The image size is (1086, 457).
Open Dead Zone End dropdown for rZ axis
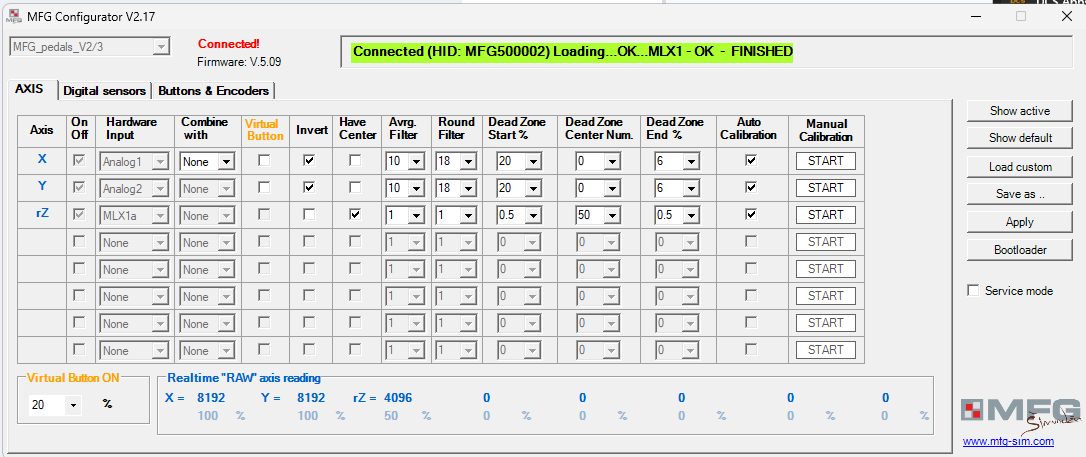[691, 215]
